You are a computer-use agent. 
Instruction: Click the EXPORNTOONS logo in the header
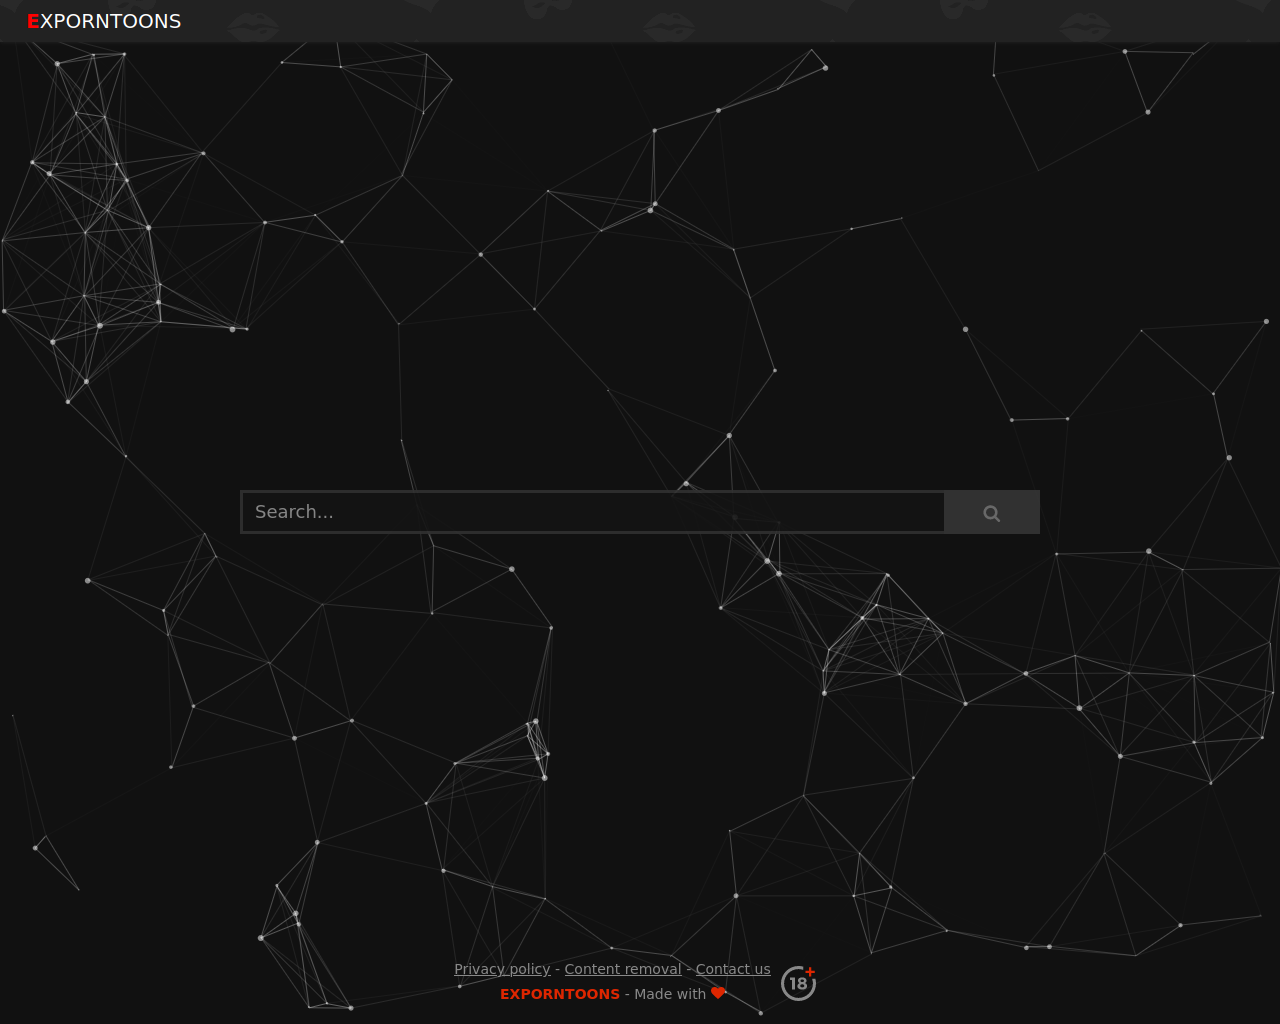point(104,21)
